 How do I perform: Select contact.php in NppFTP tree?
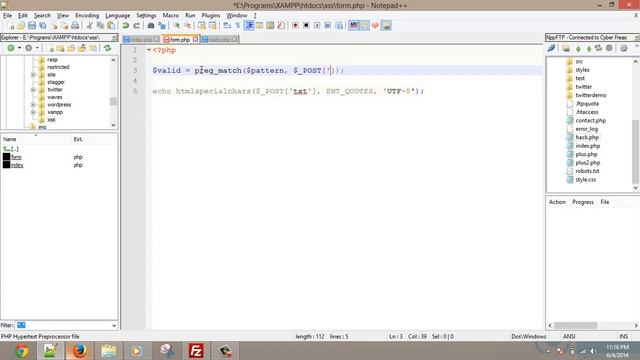tap(591, 121)
